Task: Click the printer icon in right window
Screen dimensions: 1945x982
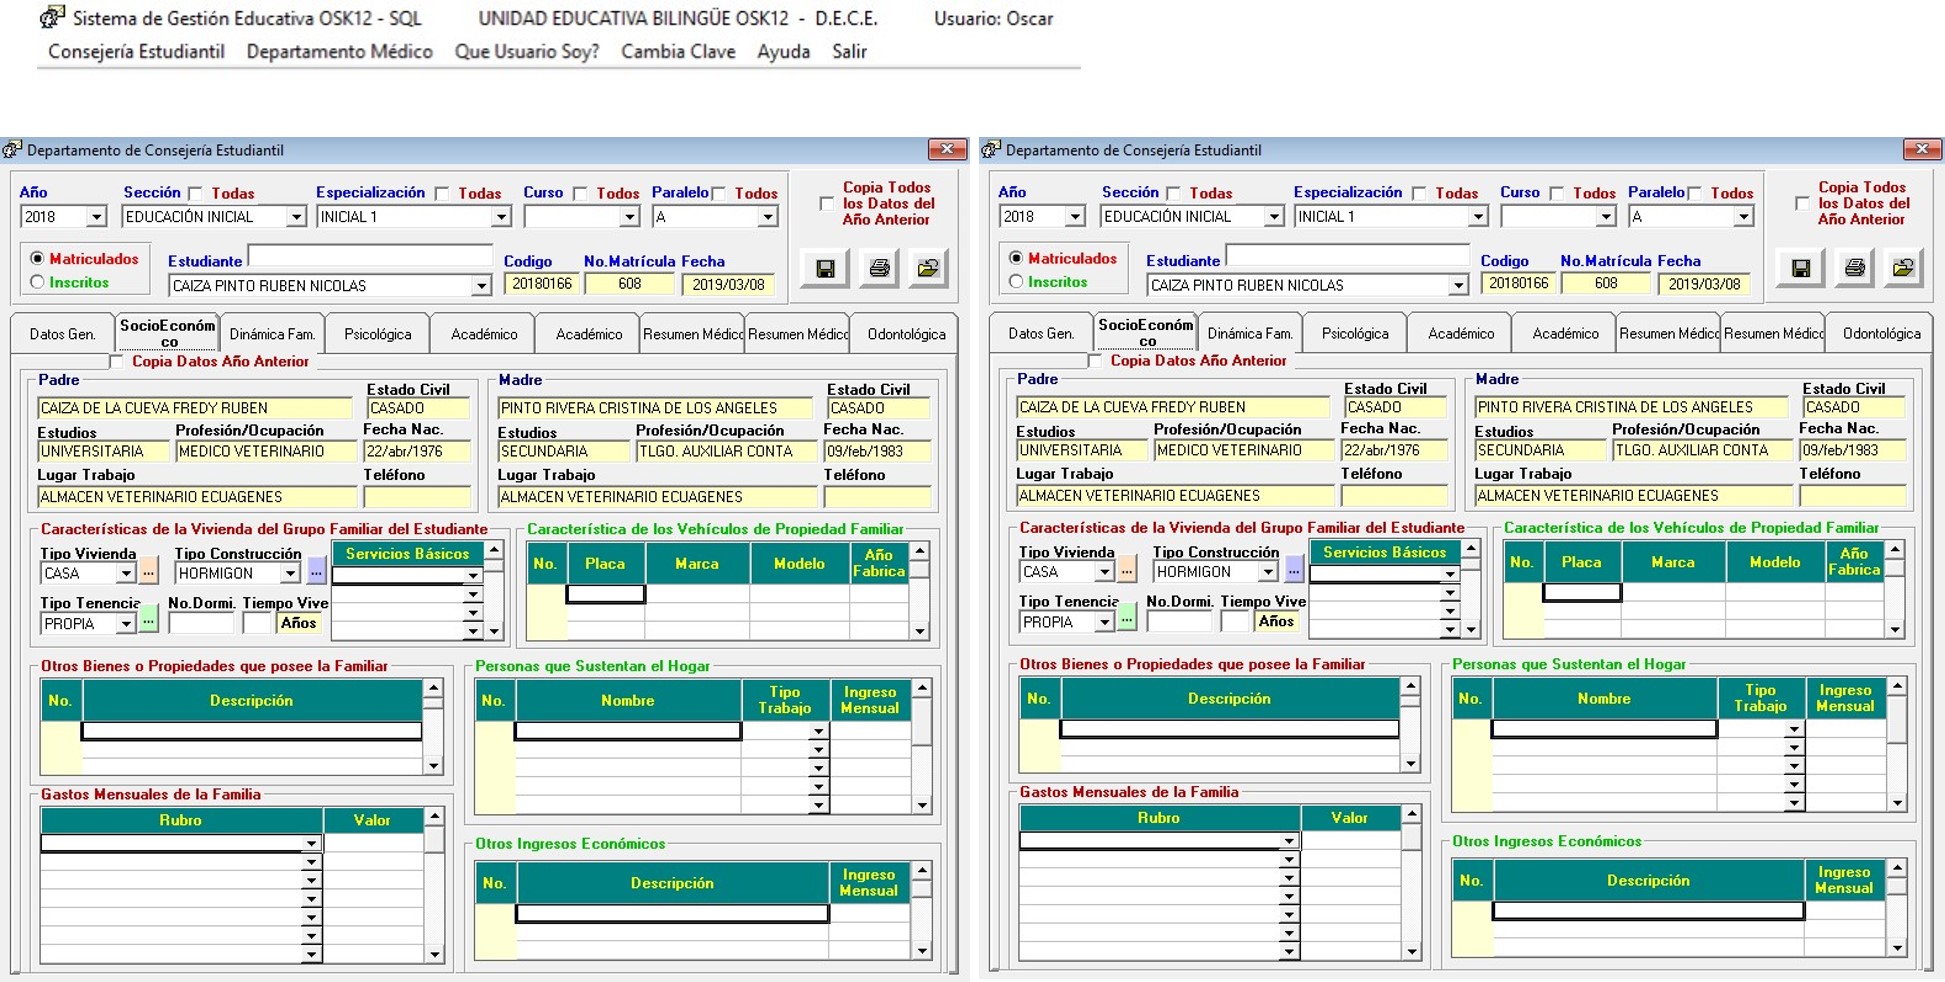Action: [x=1854, y=268]
